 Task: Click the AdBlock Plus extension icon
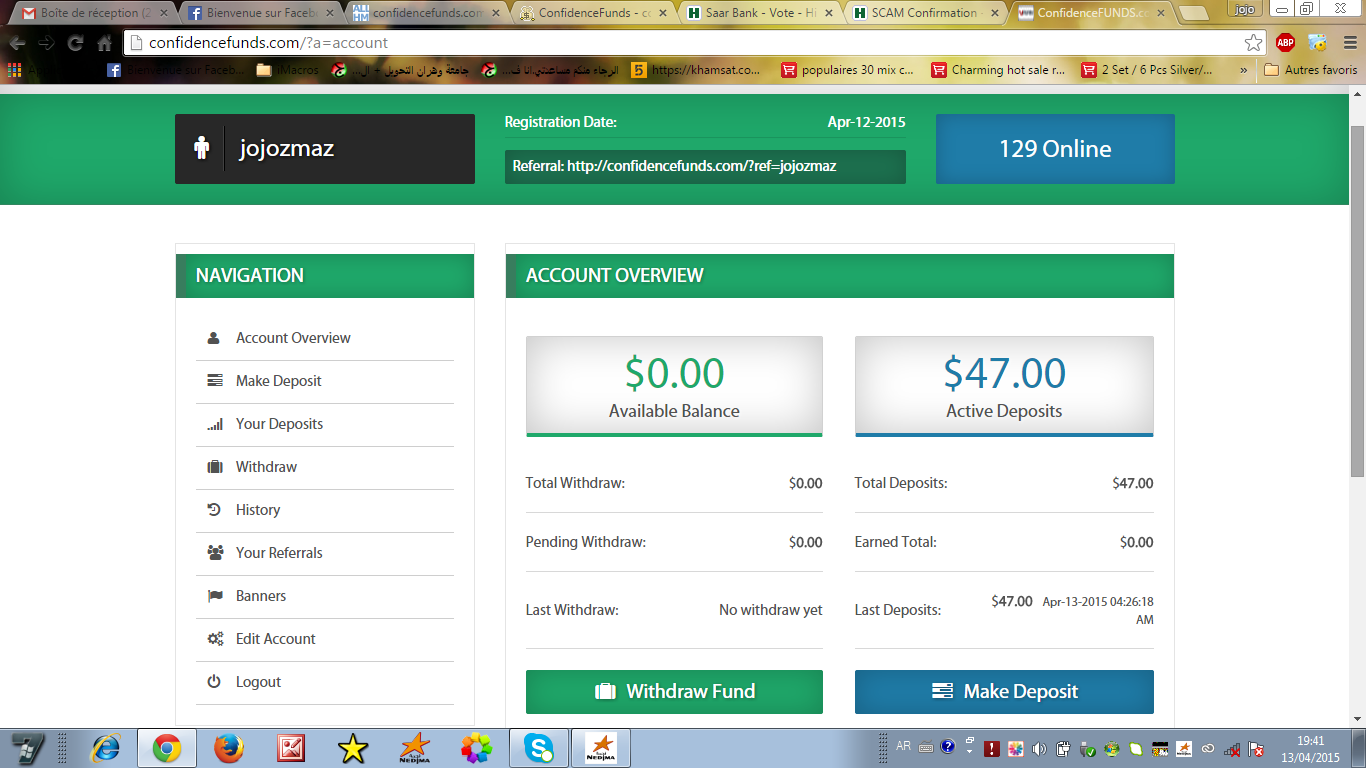point(1285,43)
